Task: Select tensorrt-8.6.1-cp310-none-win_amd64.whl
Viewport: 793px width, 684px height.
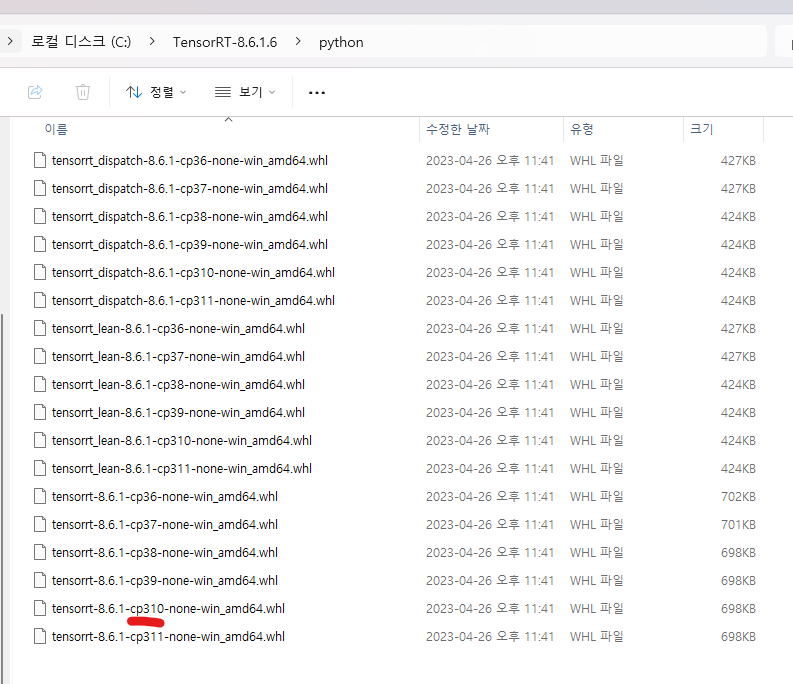Action: tap(168, 608)
